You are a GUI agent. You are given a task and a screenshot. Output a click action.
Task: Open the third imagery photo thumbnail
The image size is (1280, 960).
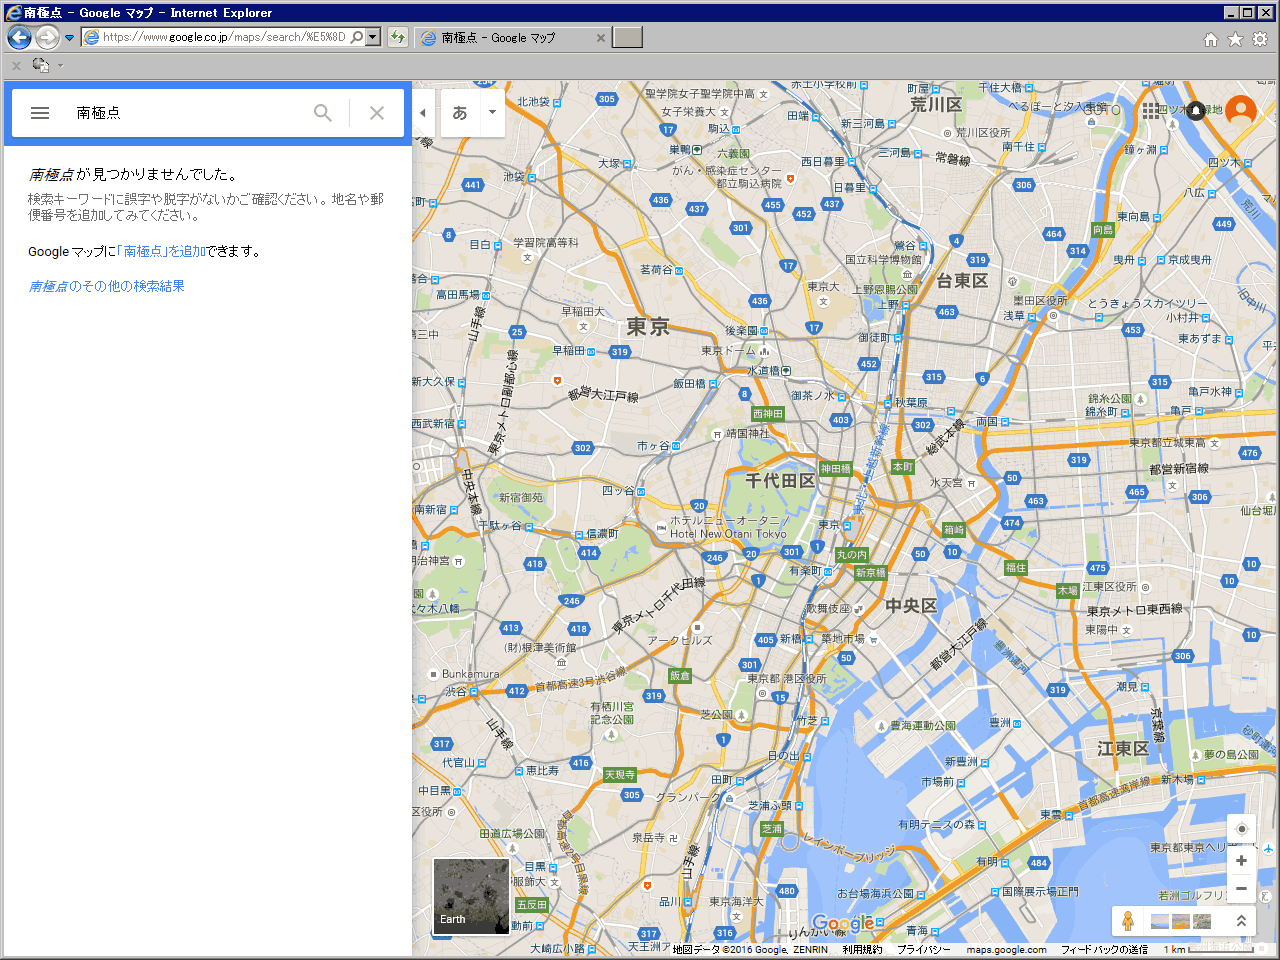pyautogui.click(x=1202, y=921)
